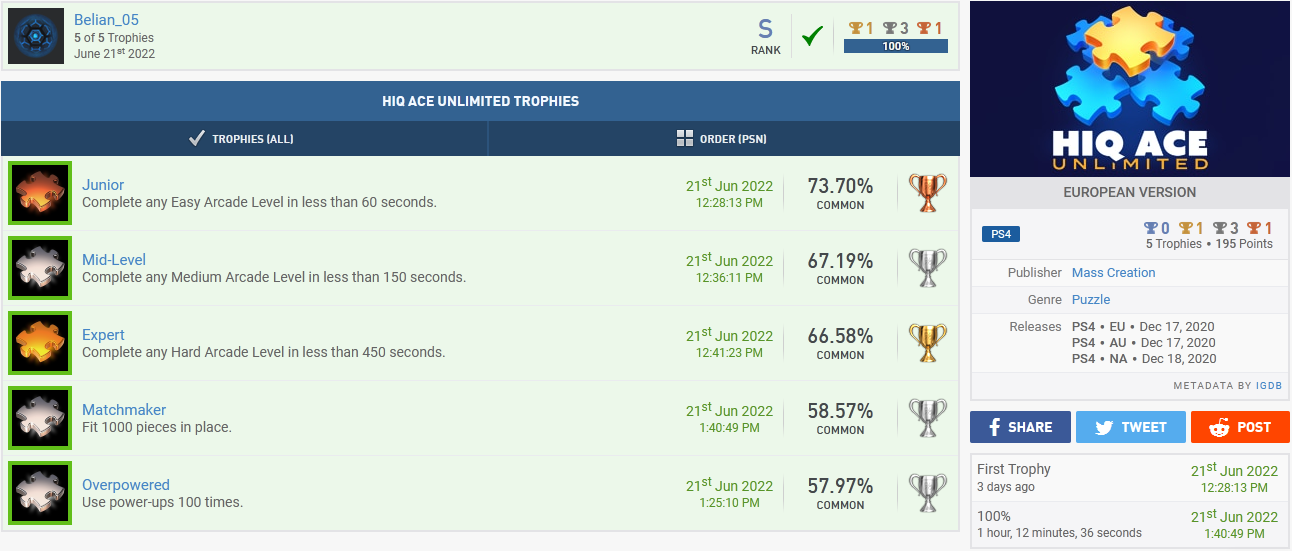Switch to Order (PSN) sorting tab
The image size is (1292, 551).
[722, 139]
